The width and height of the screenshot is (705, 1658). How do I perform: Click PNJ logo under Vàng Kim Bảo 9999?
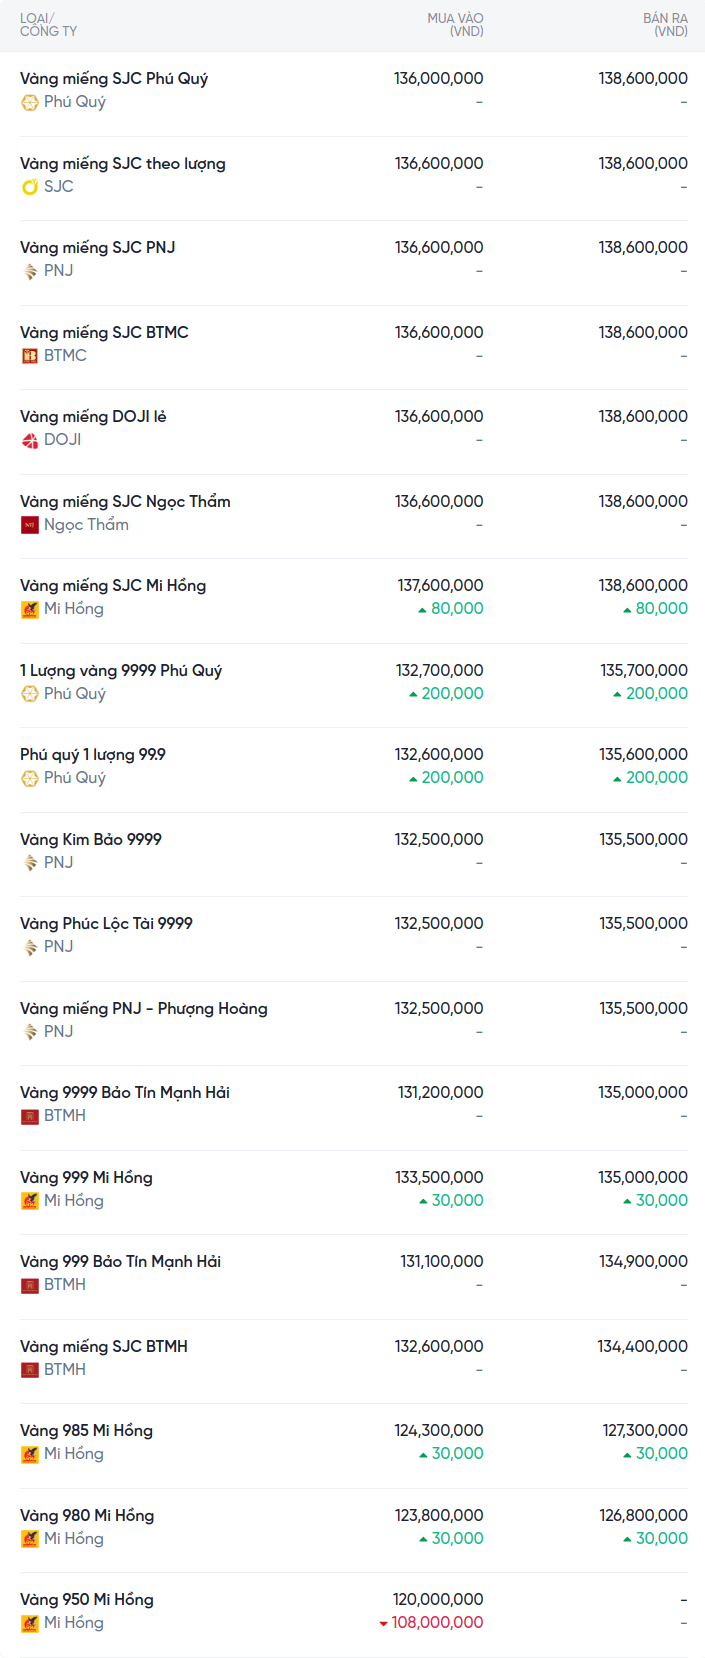click(x=30, y=863)
